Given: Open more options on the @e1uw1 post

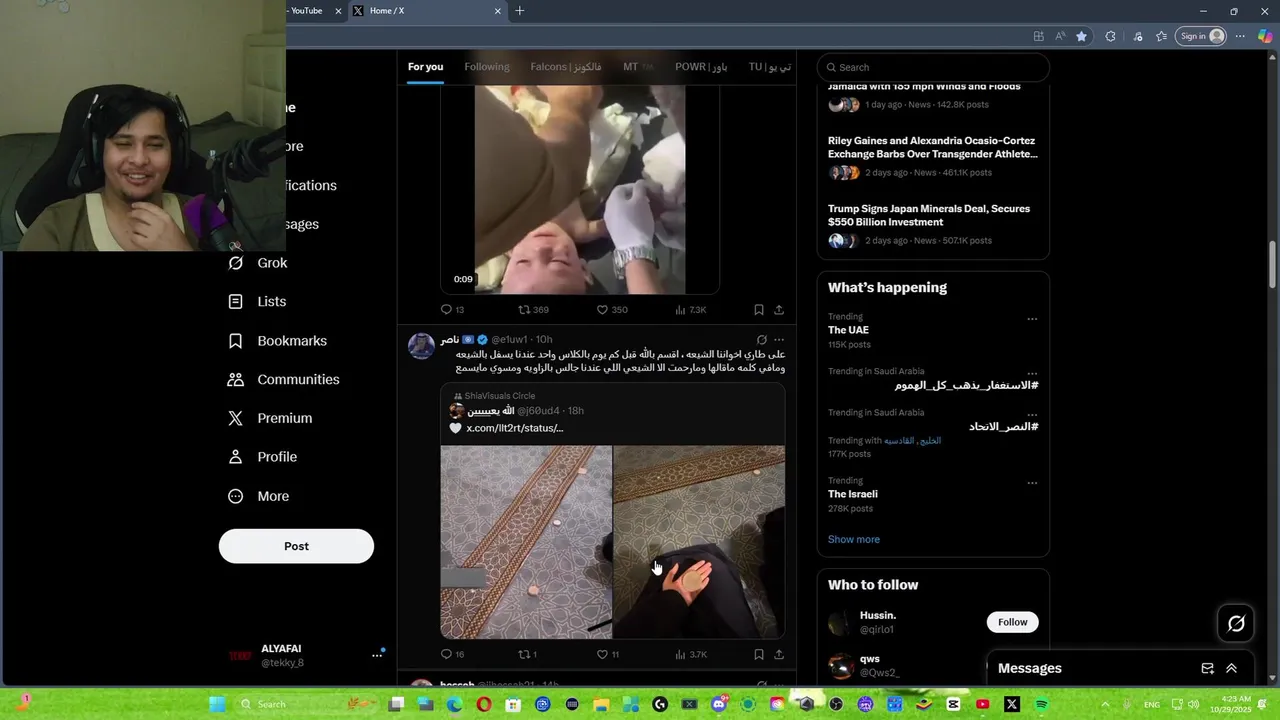Looking at the screenshot, I should [779, 340].
